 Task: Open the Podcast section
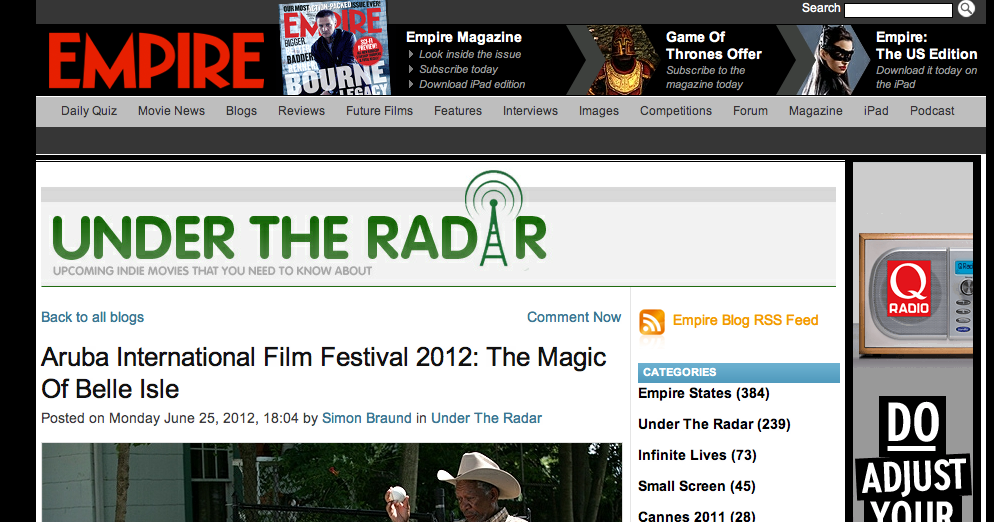pyautogui.click(x=932, y=111)
